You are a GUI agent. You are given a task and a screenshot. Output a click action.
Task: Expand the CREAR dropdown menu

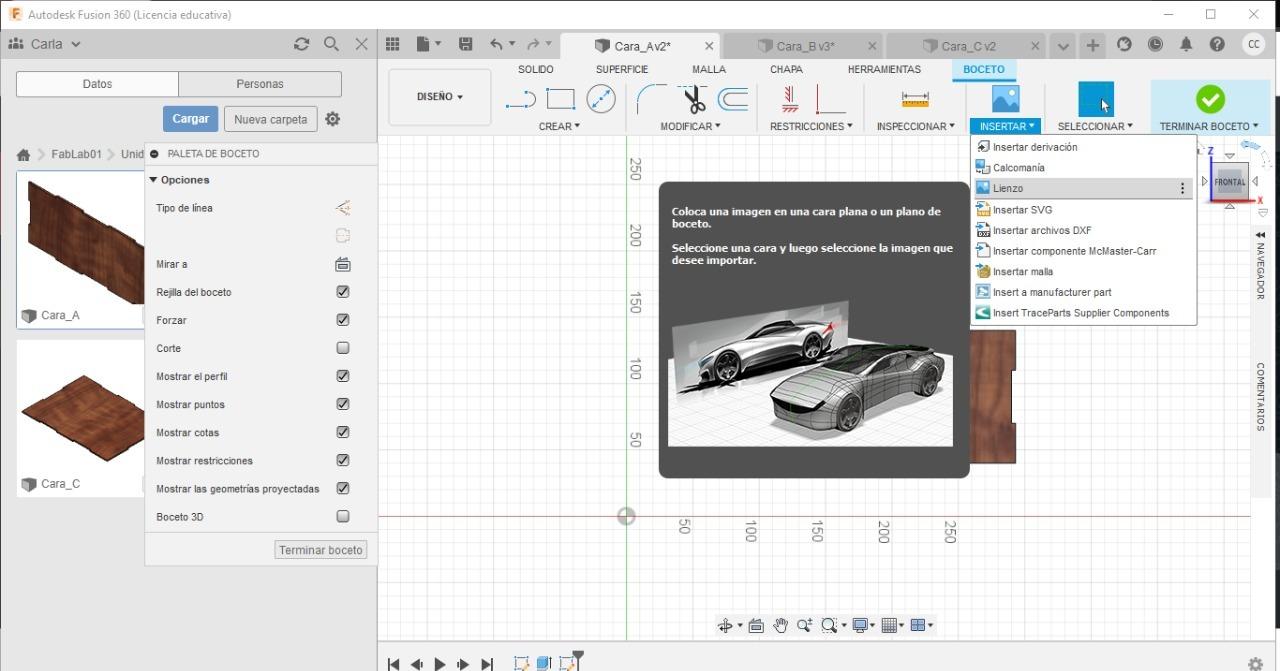559,126
